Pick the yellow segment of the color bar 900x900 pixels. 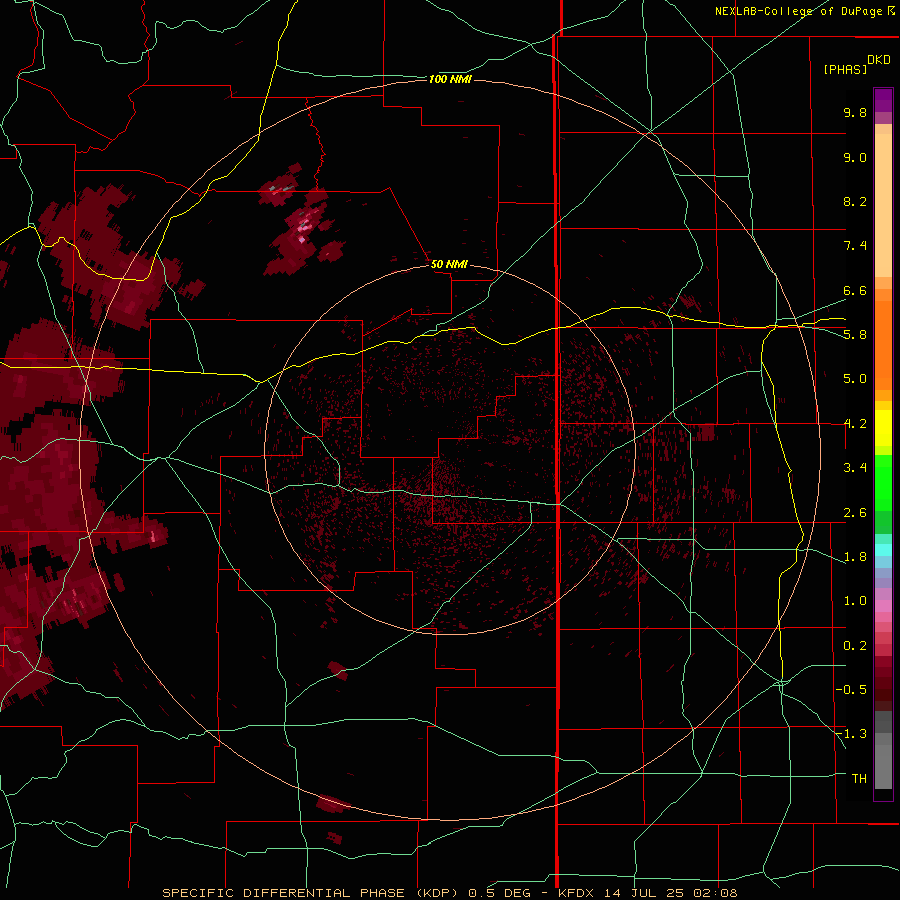(x=883, y=428)
